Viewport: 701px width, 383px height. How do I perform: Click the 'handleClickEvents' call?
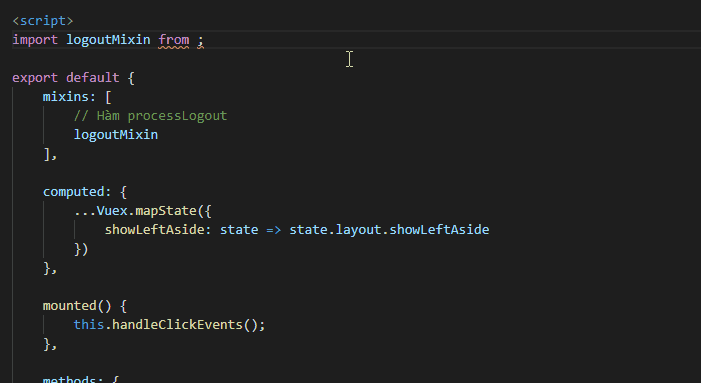click(177, 324)
